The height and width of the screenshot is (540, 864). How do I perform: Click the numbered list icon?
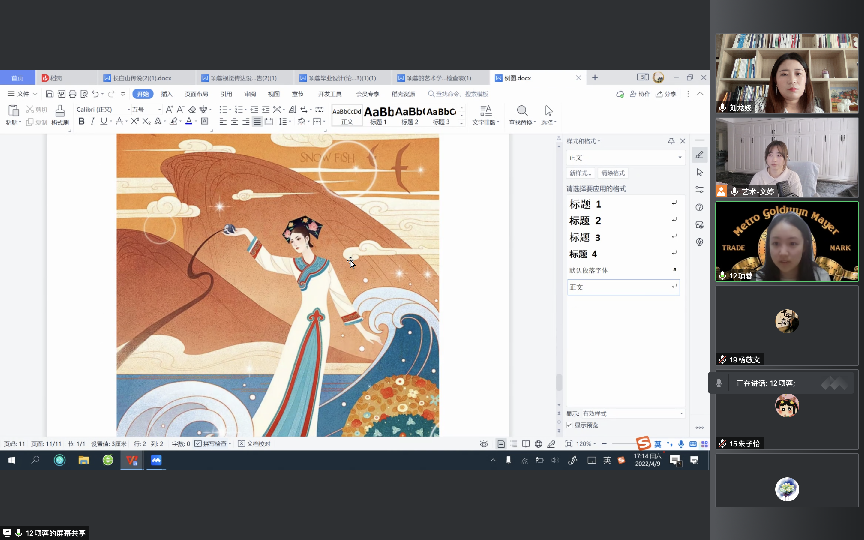tap(239, 110)
